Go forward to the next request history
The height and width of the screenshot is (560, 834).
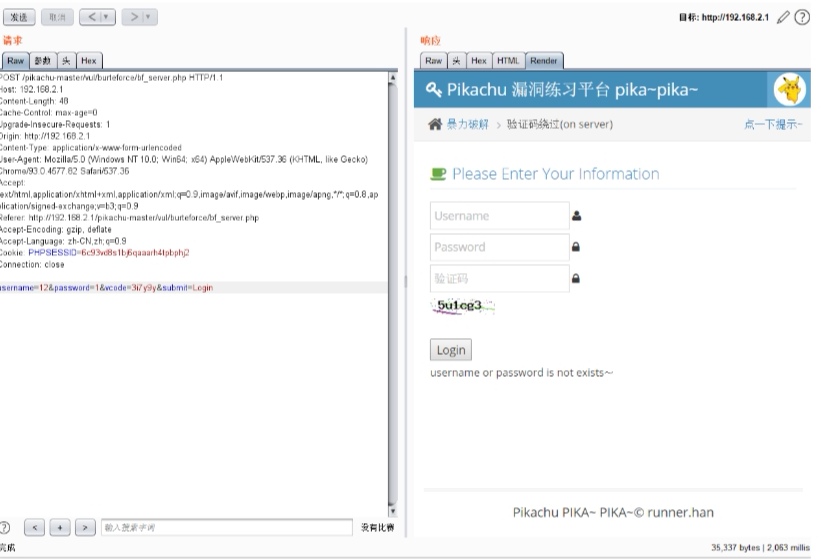pyautogui.click(x=134, y=18)
